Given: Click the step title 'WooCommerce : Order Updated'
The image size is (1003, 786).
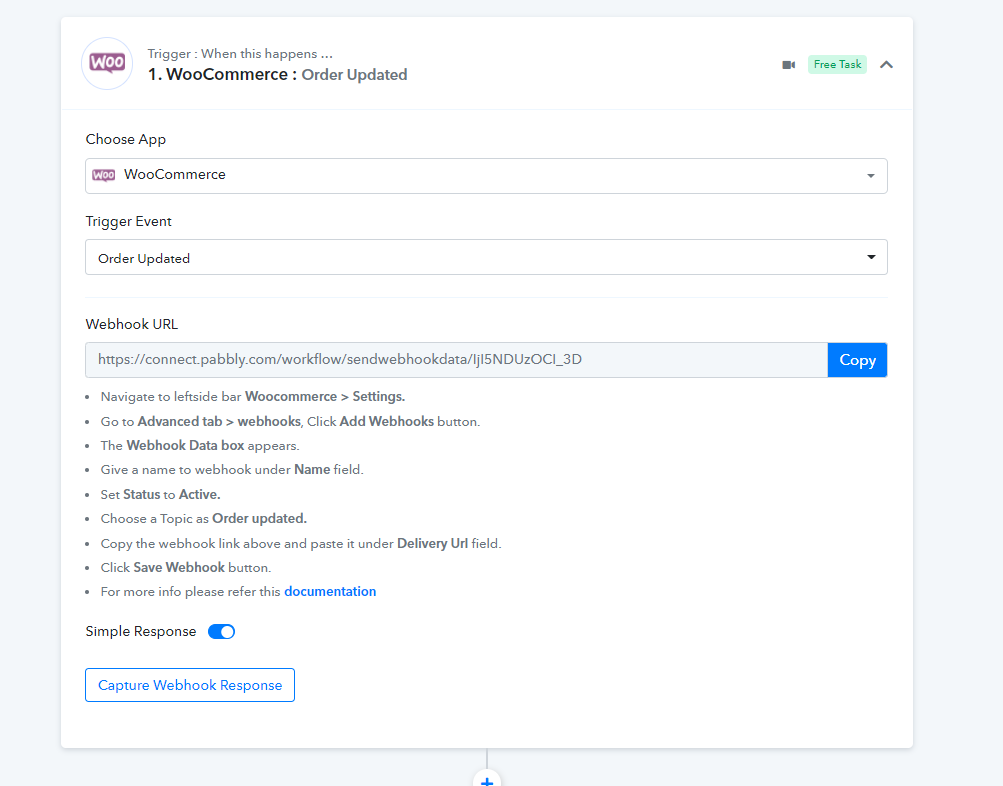Looking at the screenshot, I should pyautogui.click(x=278, y=75).
